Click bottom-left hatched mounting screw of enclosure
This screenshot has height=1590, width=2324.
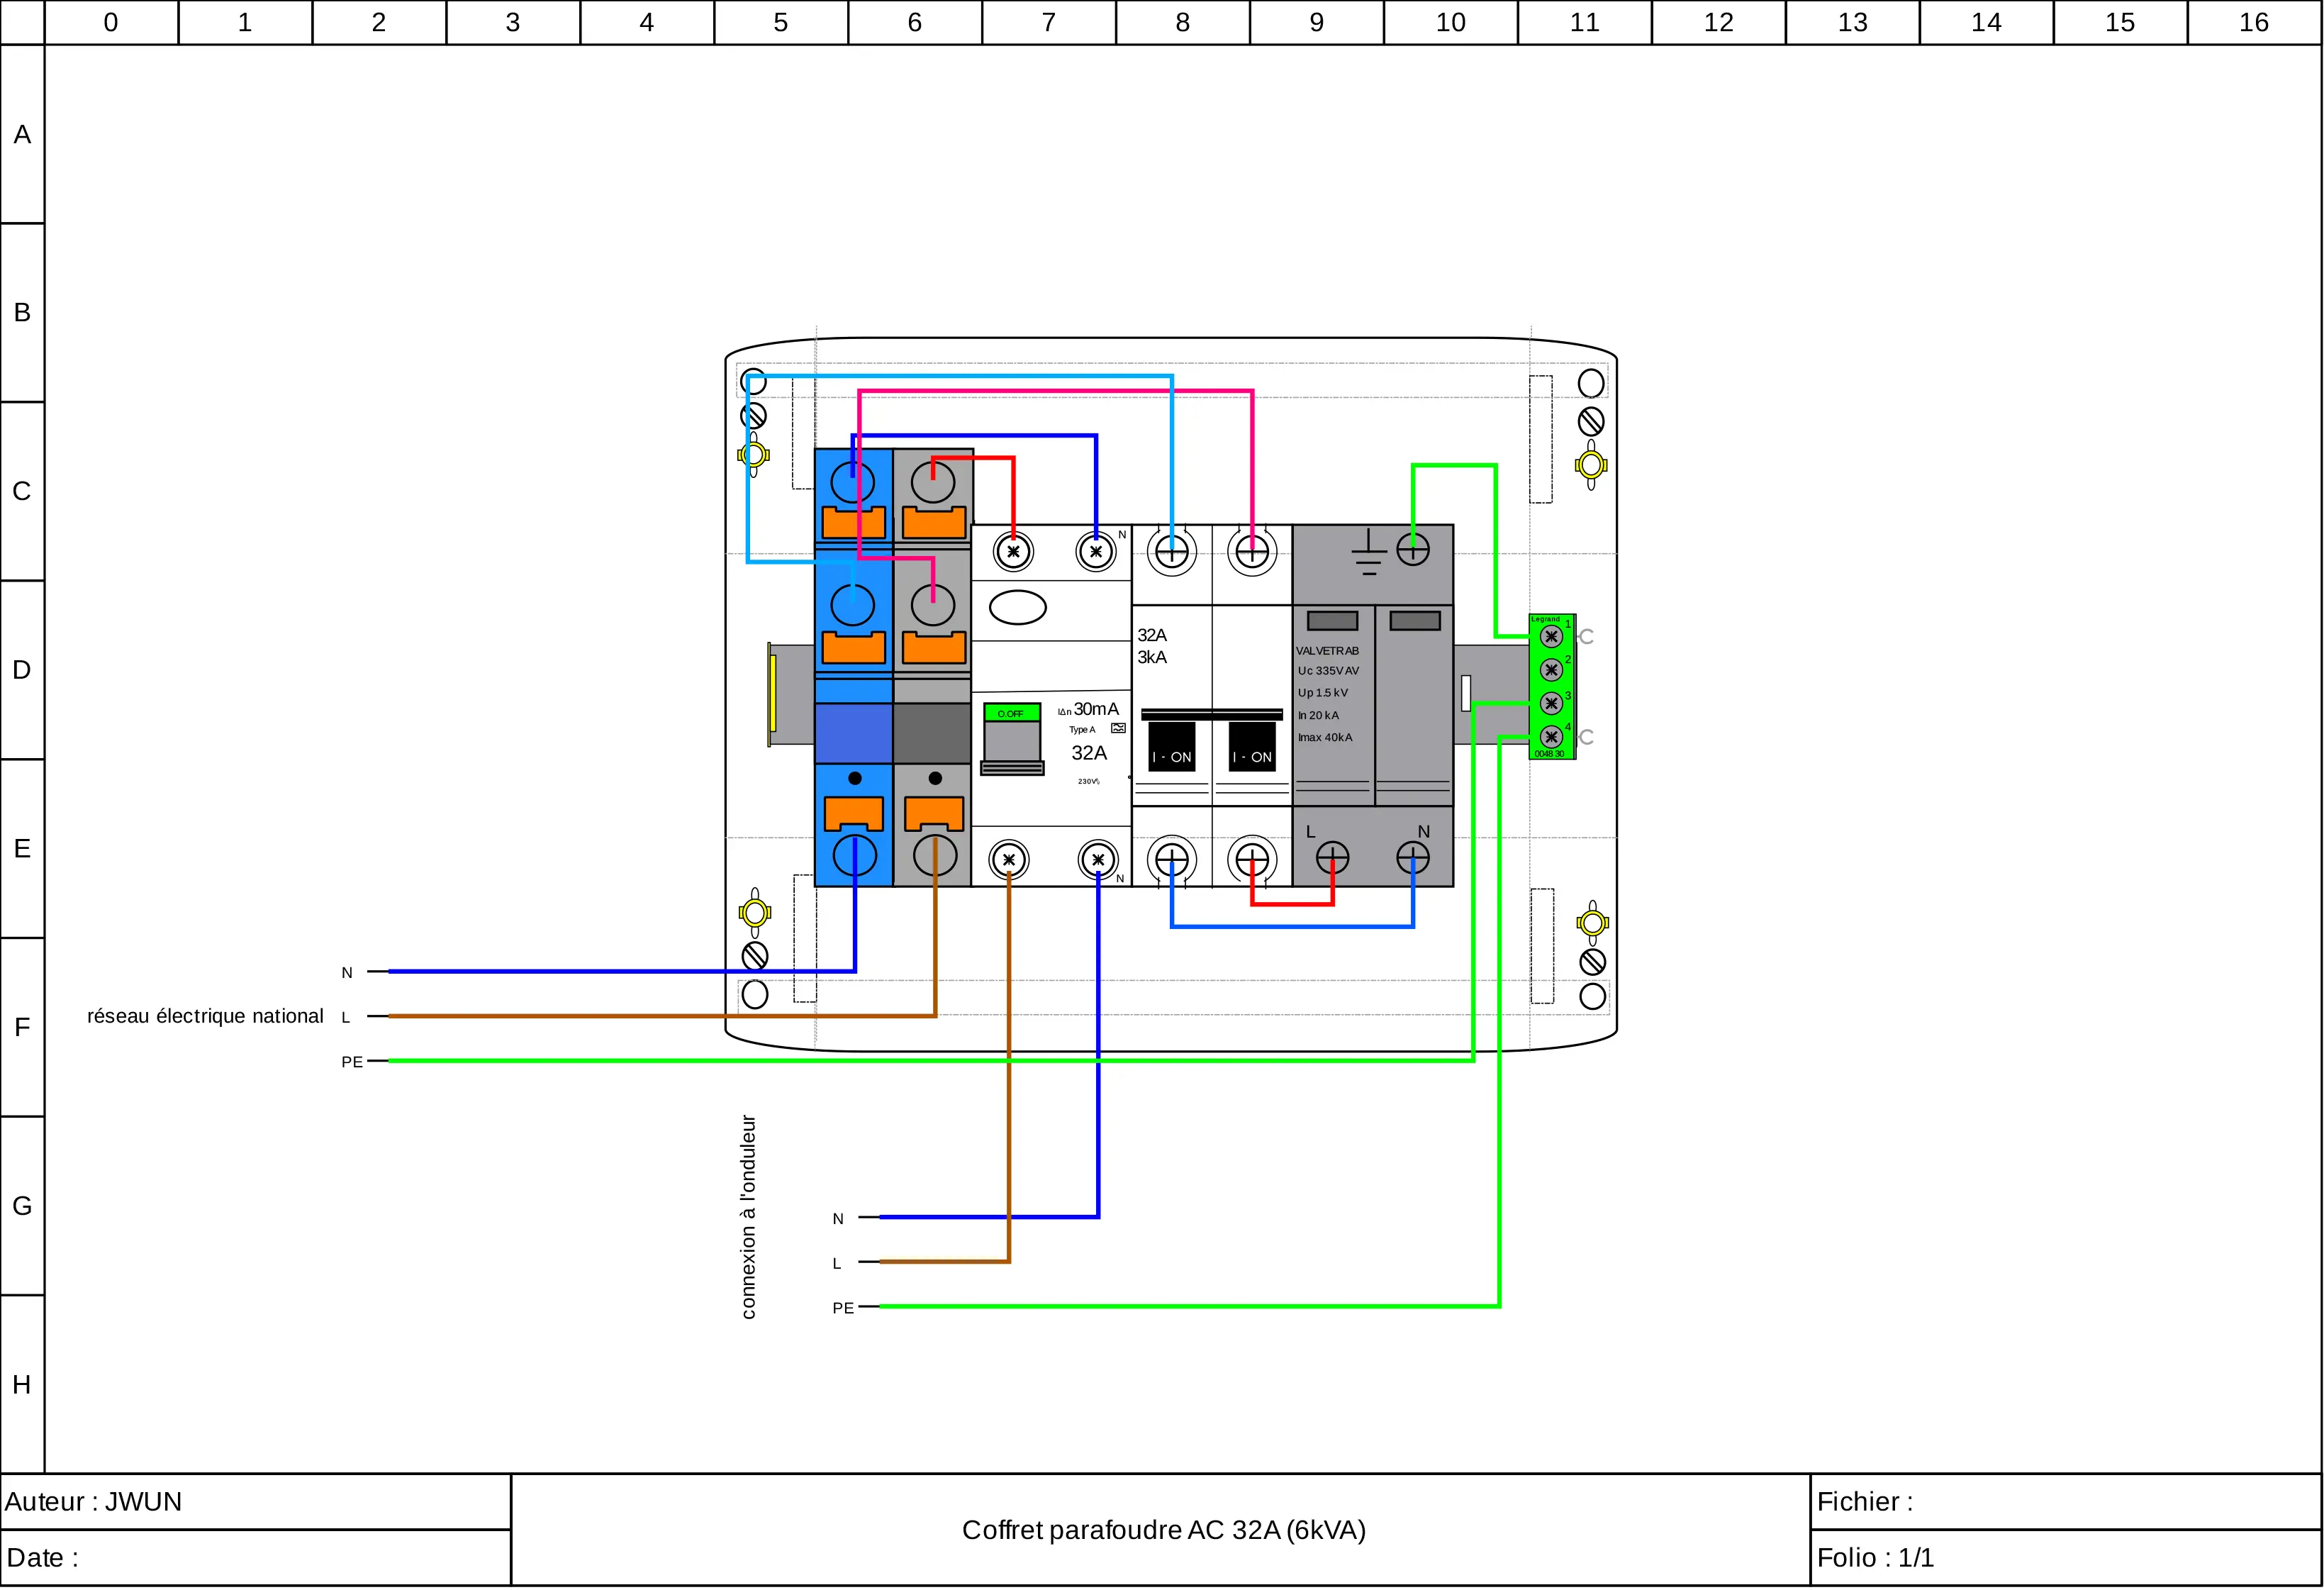click(755, 956)
